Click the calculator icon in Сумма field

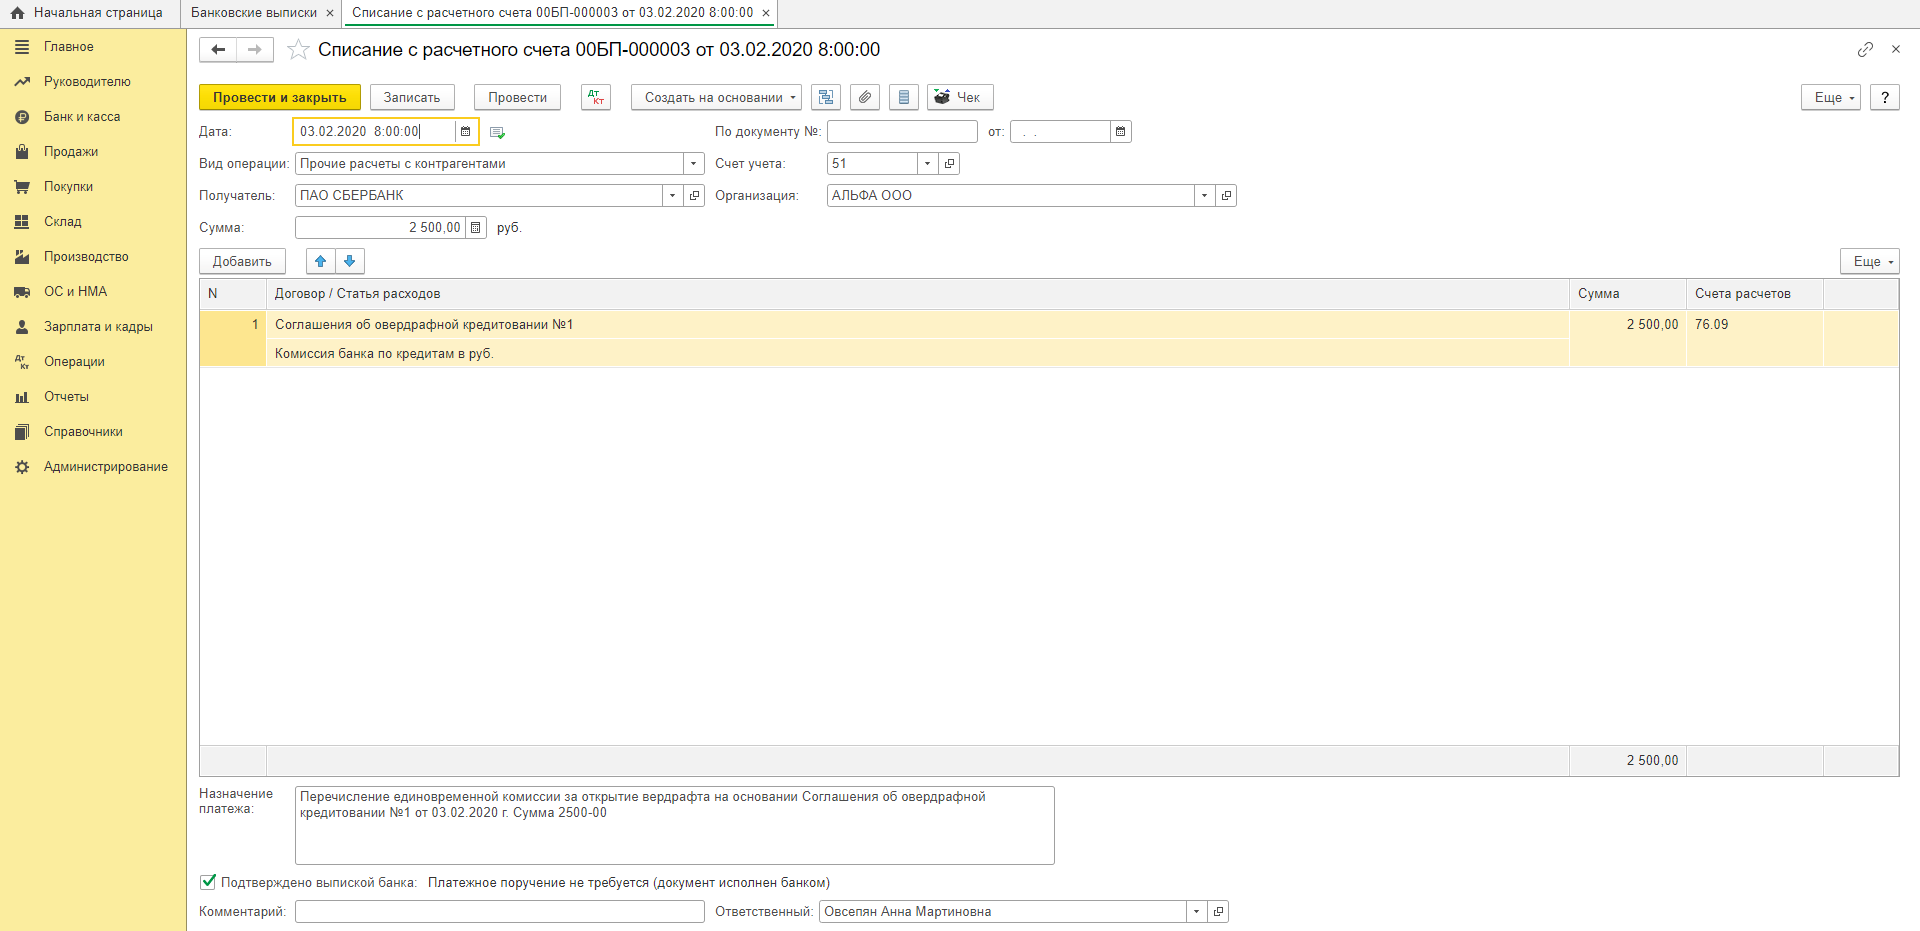pyautogui.click(x=476, y=227)
